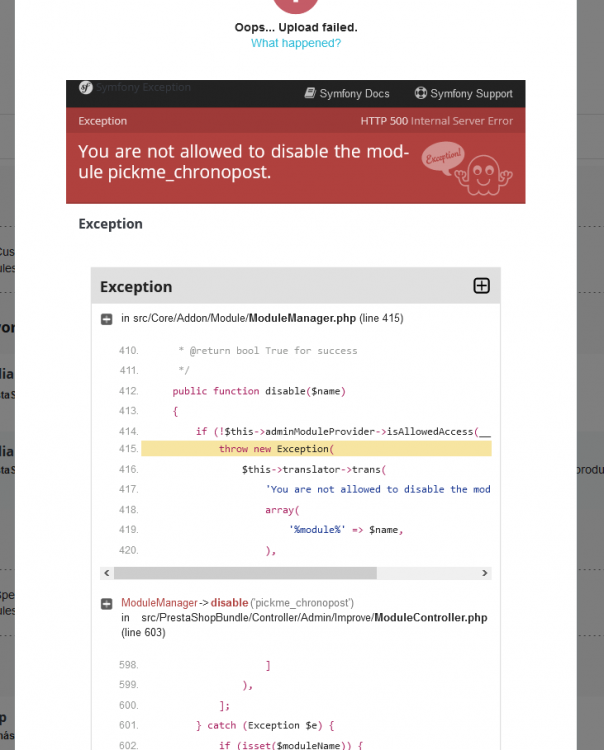
Task: Click the ModuleController.php file path
Action: pos(314,618)
